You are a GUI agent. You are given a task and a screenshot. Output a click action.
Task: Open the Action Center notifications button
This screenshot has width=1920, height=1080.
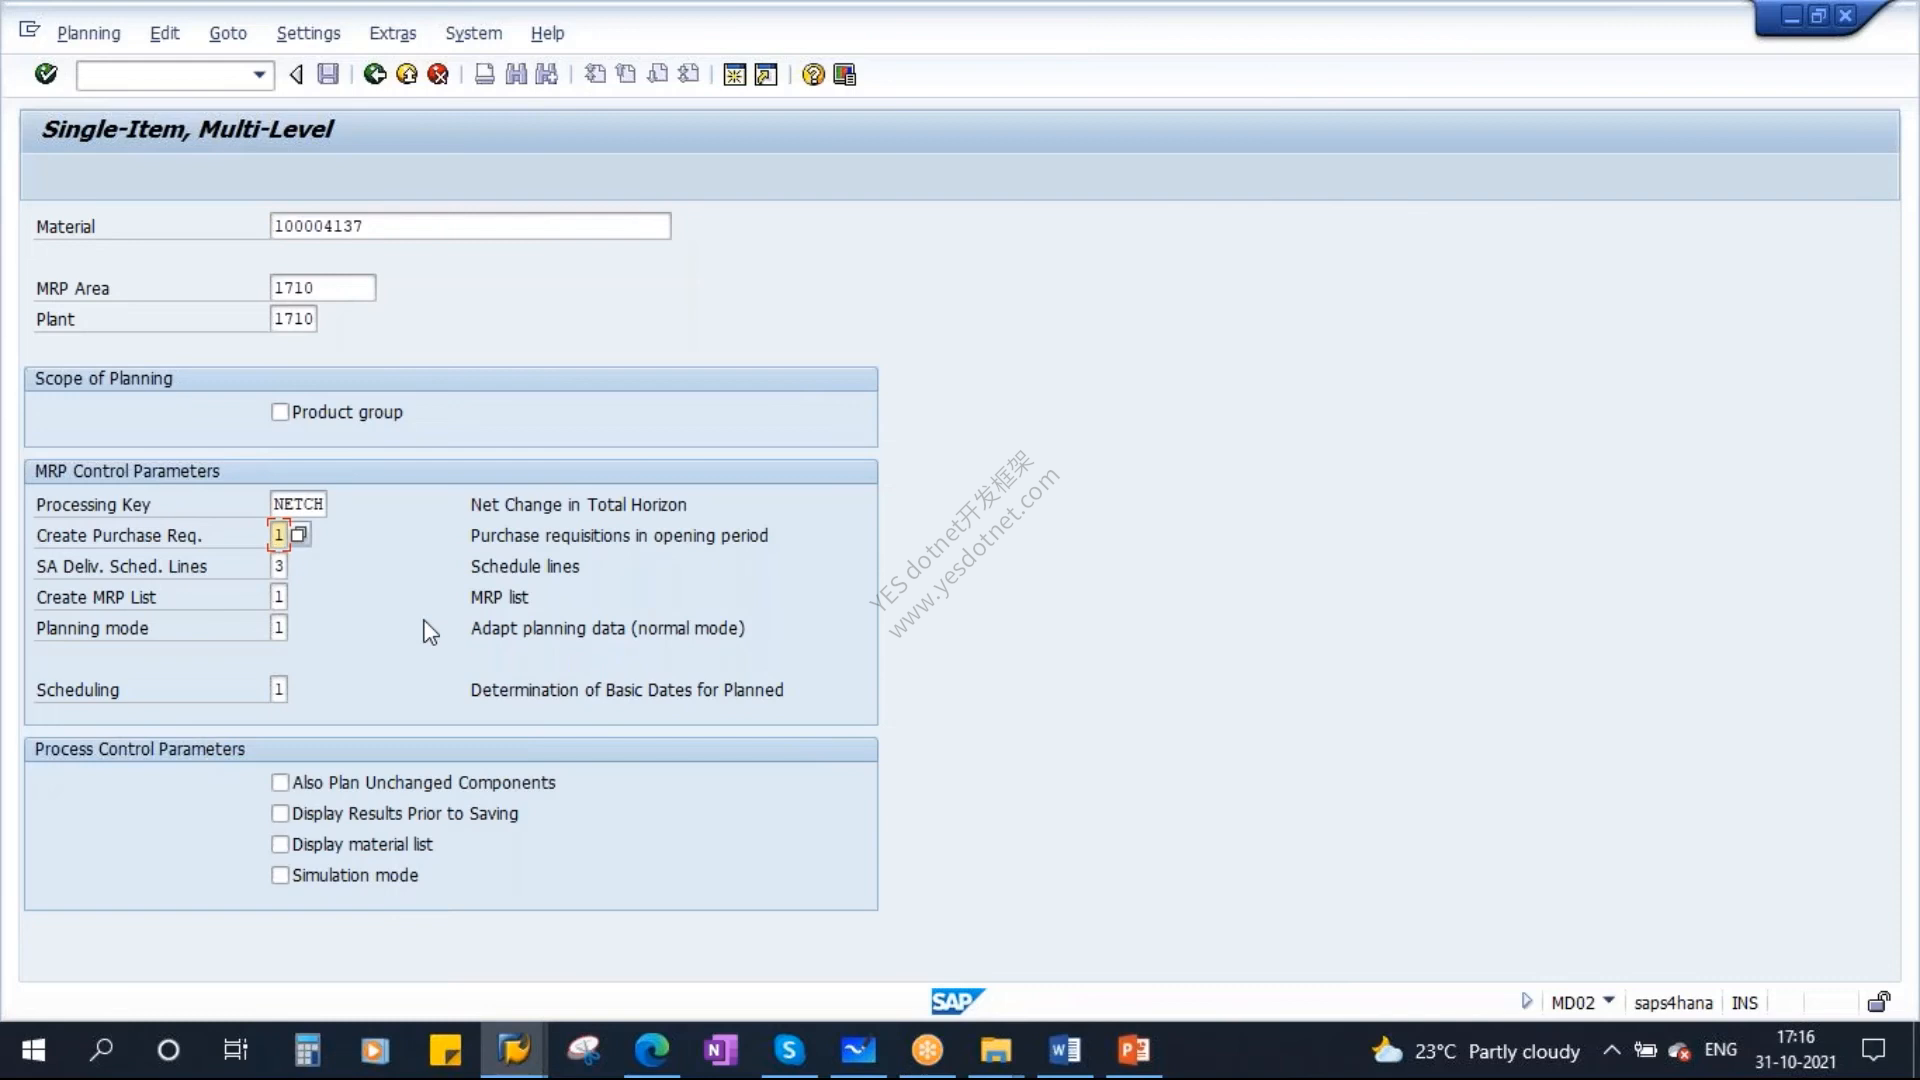click(x=1873, y=1050)
